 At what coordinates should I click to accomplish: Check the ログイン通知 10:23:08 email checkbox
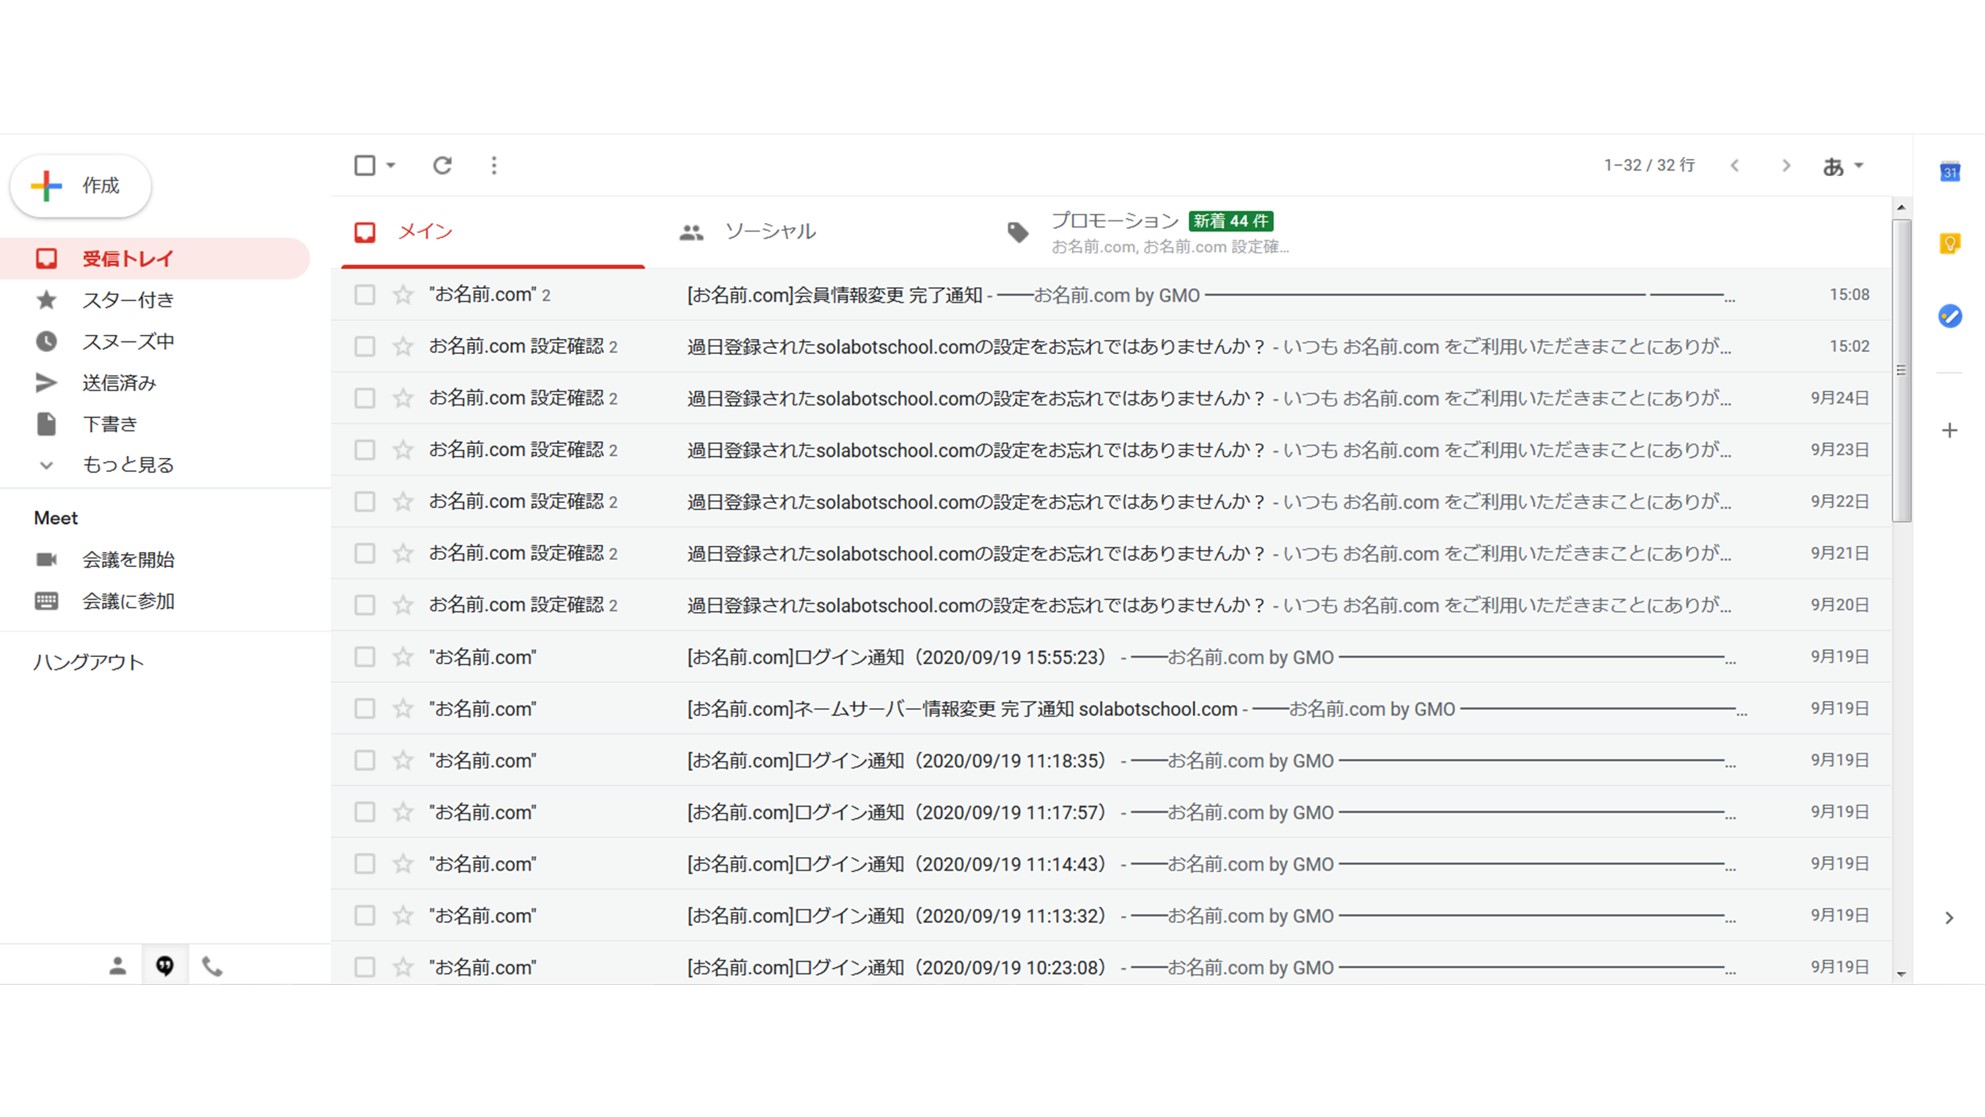[365, 967]
